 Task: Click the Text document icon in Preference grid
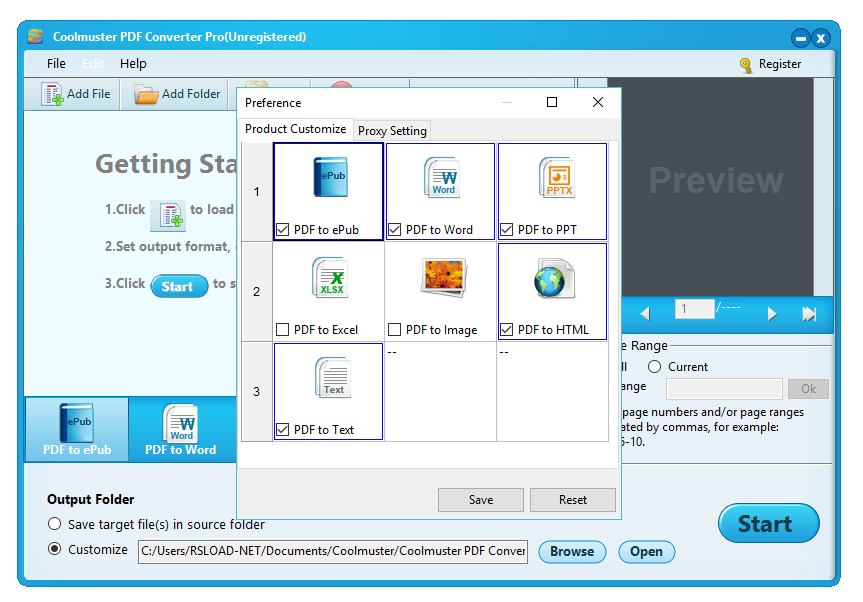332,377
